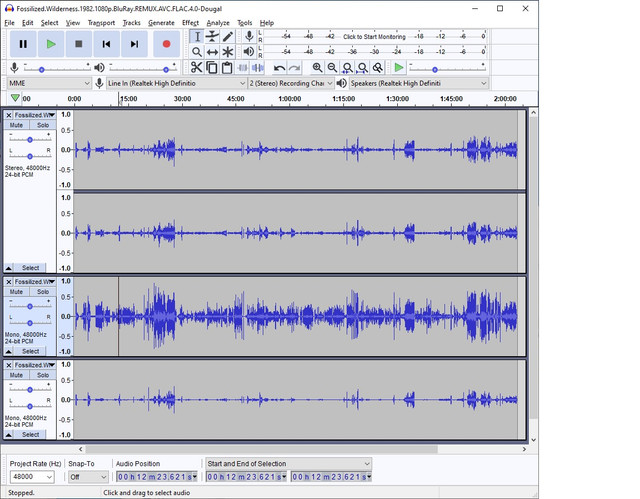
Task: Close the bottom mono track
Action: click(9, 365)
